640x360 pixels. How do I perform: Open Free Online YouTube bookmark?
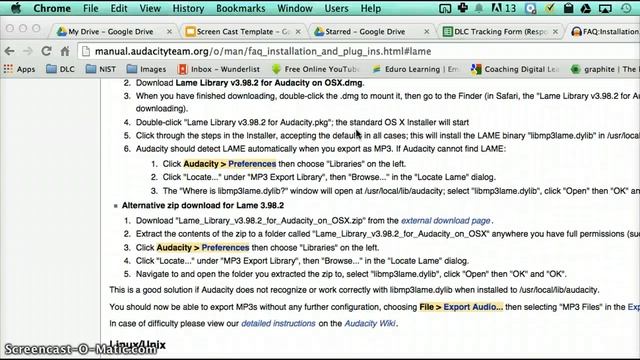coord(316,69)
